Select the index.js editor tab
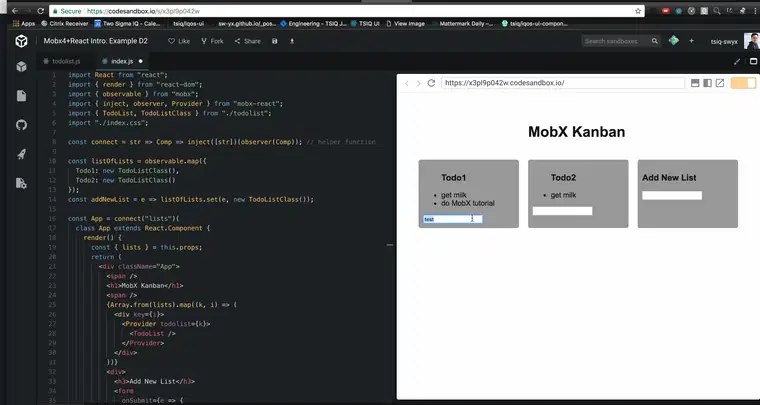 (121, 61)
